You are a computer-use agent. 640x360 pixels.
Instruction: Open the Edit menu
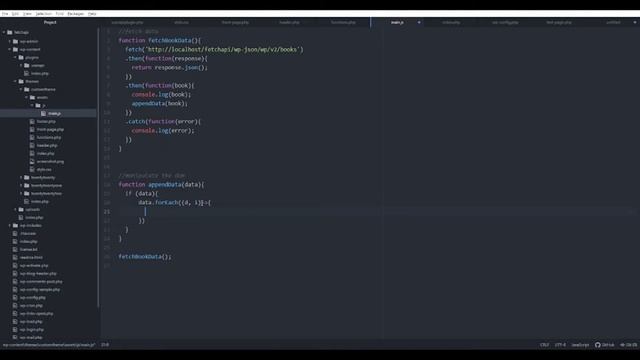[x=15, y=14]
